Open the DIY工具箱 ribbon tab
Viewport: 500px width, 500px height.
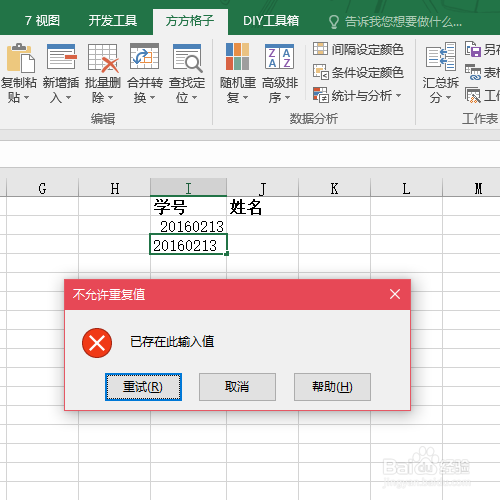point(271,21)
